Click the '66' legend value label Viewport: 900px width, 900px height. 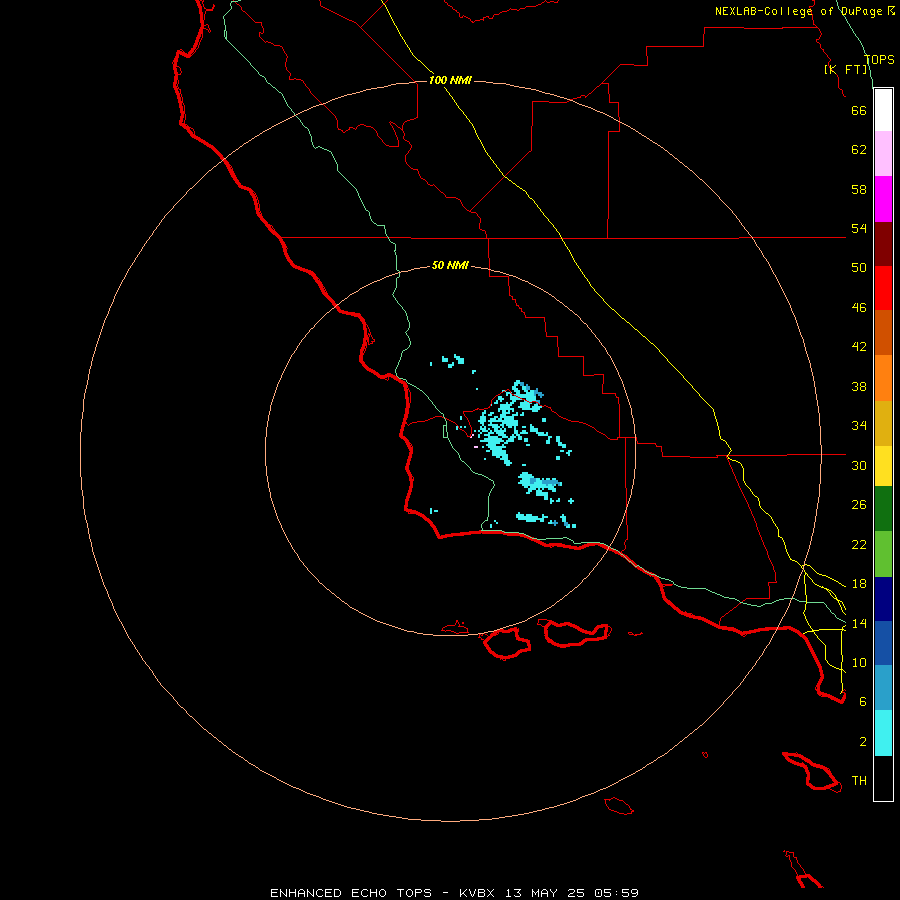click(x=859, y=111)
